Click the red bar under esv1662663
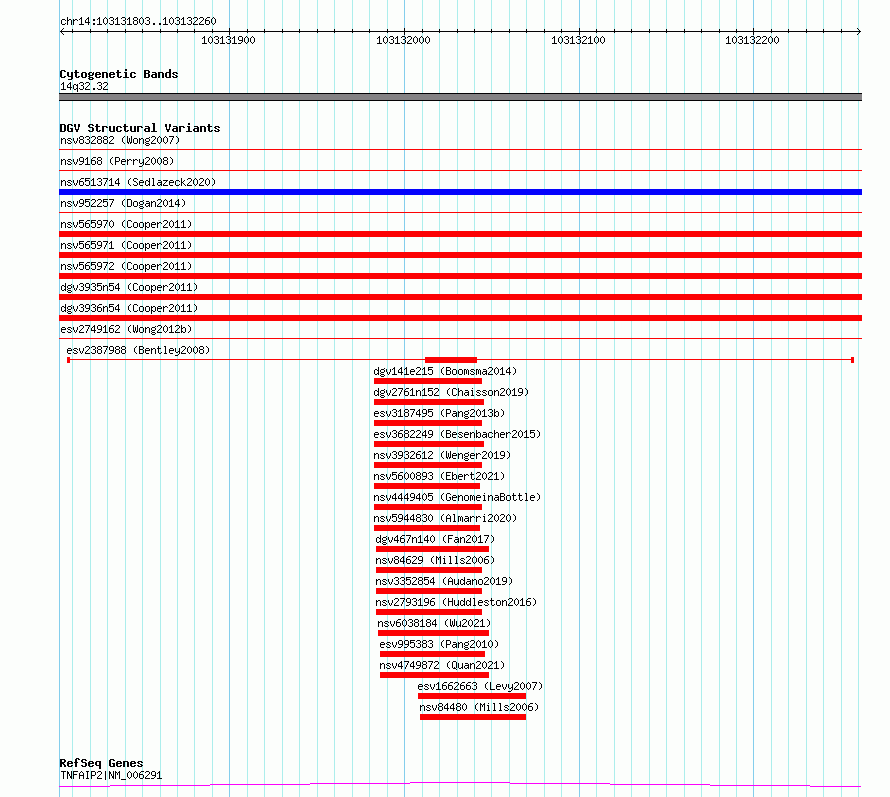 472,696
